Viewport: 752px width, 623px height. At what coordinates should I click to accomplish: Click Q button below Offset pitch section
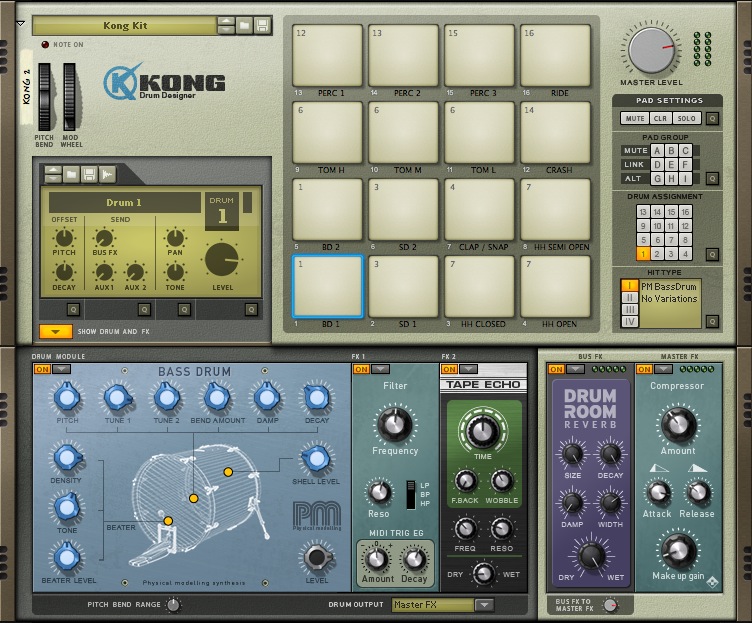(73, 310)
